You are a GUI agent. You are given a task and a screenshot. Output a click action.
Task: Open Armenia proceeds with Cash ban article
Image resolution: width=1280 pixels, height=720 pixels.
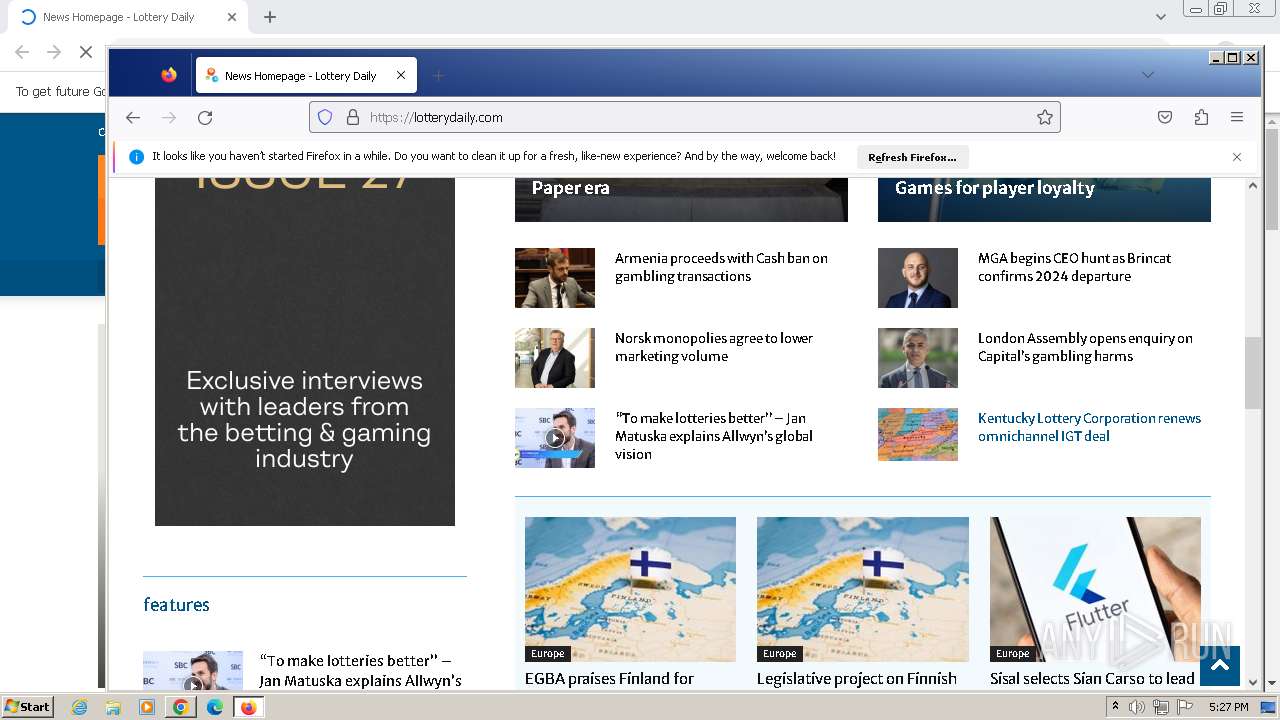click(721, 267)
